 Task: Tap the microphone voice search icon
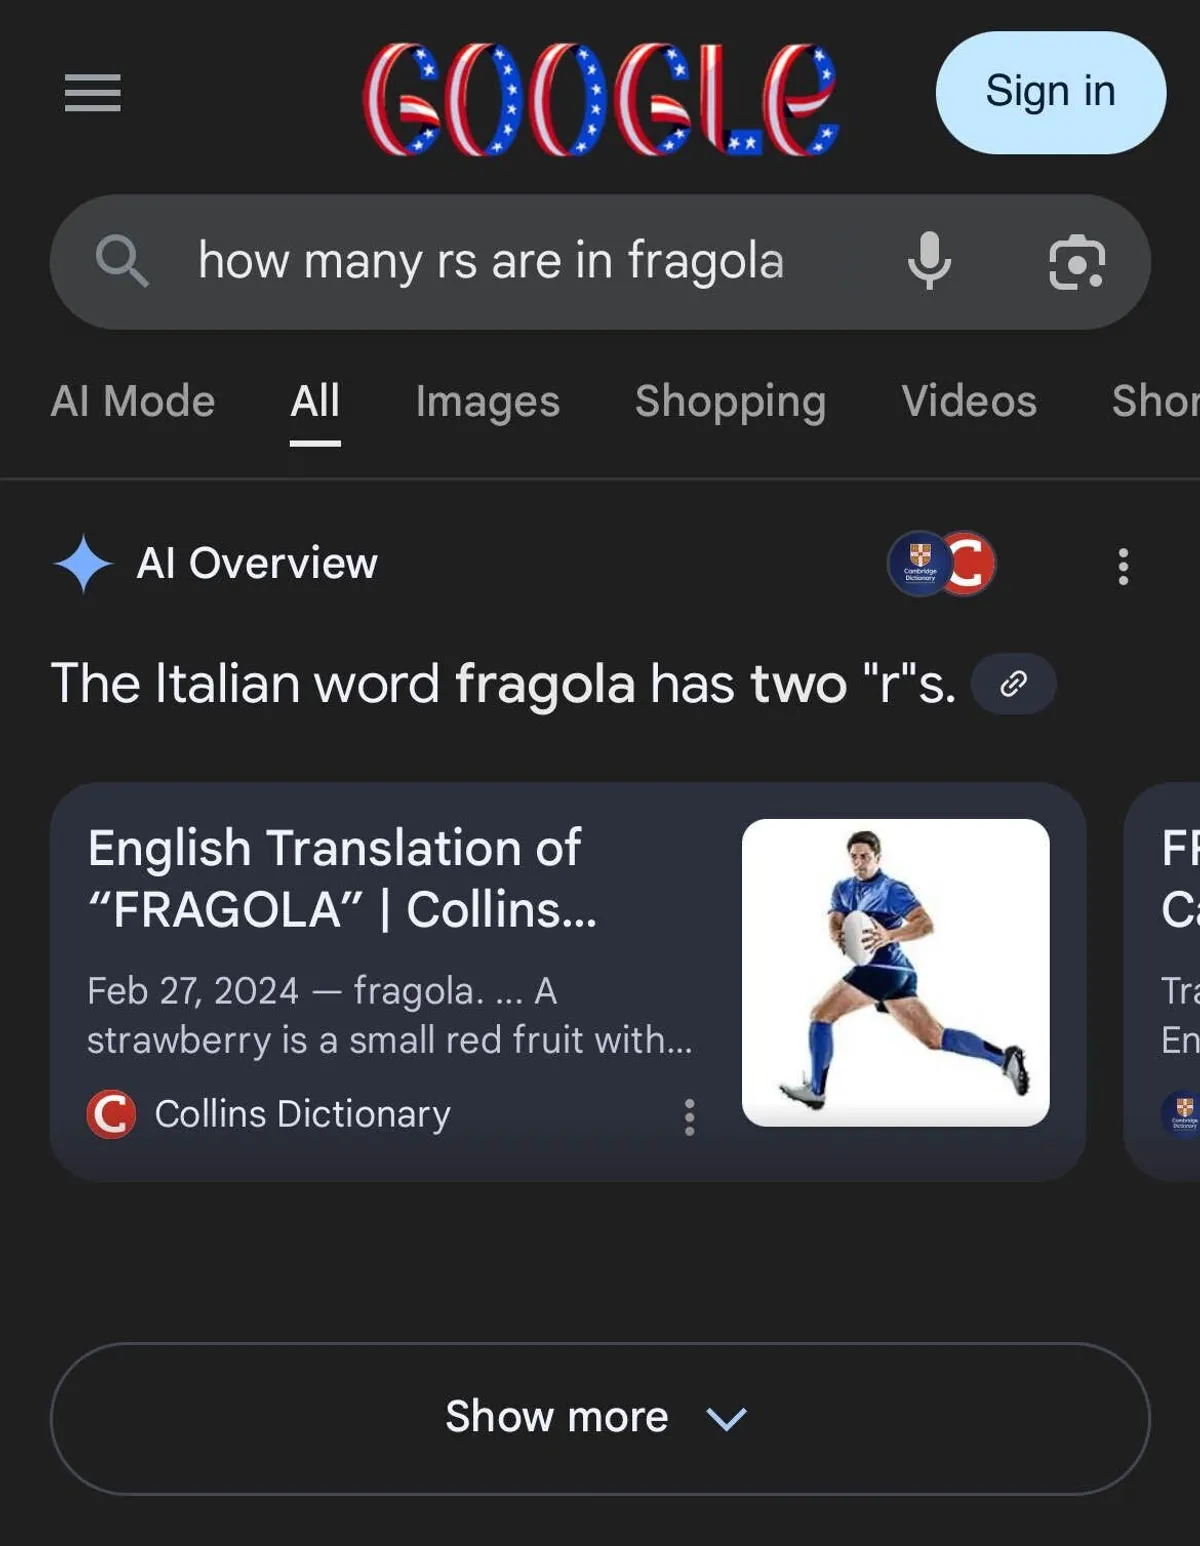pos(929,261)
